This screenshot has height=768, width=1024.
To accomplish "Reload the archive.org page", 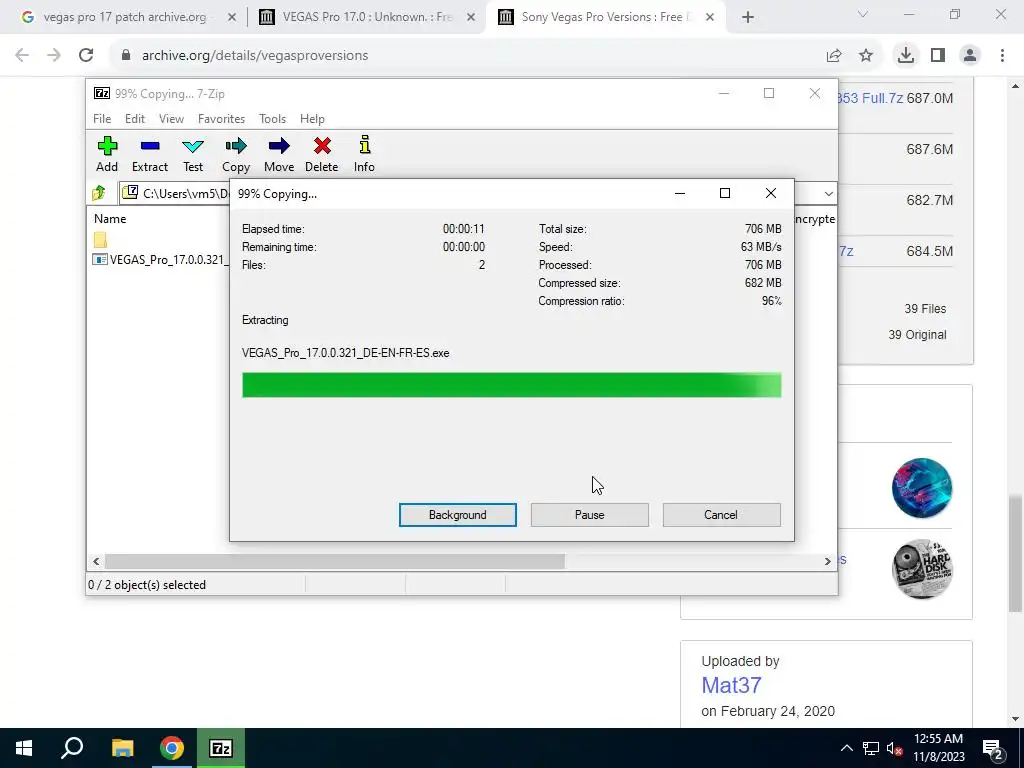I will click(x=86, y=56).
